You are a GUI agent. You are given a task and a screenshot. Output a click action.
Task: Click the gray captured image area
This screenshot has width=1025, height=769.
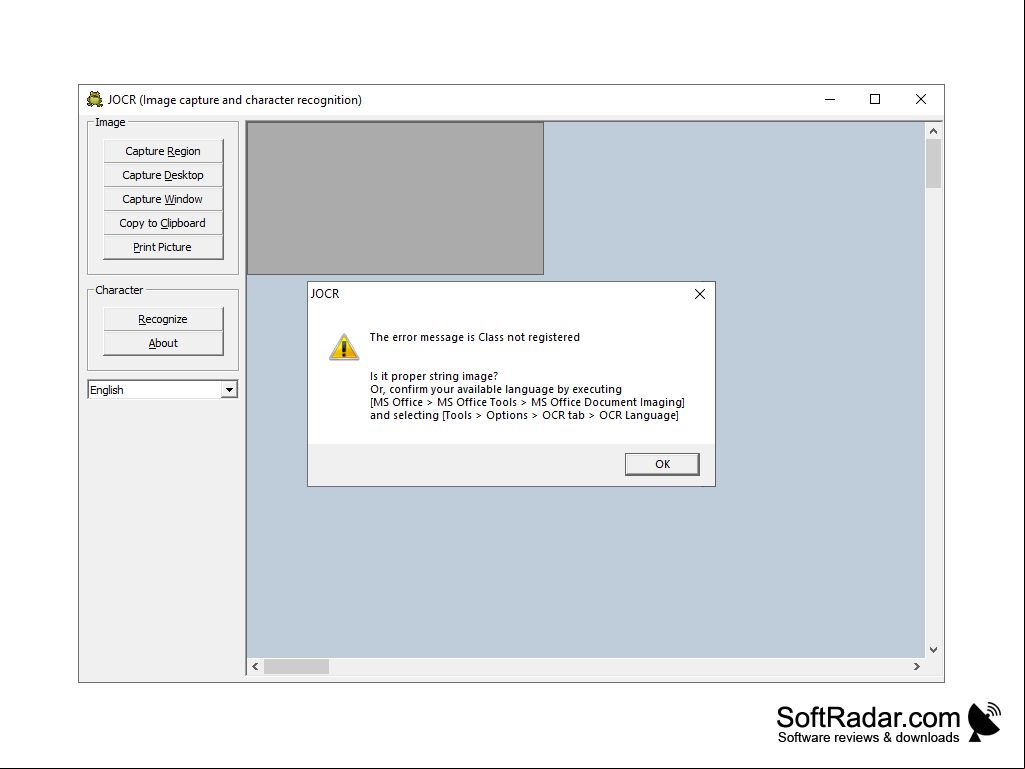coord(395,198)
